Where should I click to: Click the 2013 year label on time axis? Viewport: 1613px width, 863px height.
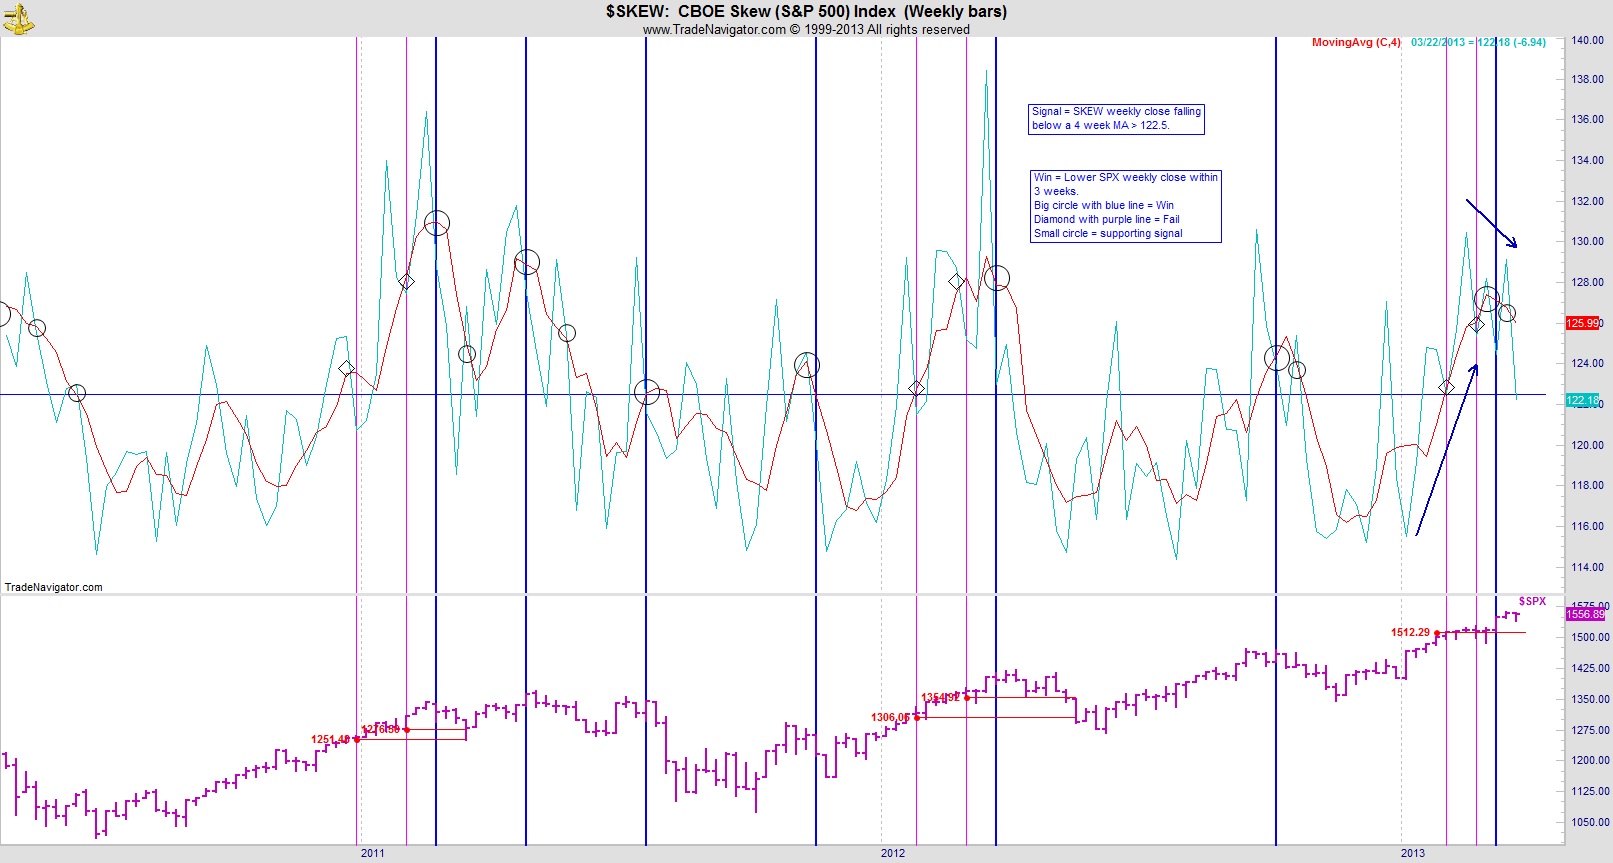[x=1413, y=853]
